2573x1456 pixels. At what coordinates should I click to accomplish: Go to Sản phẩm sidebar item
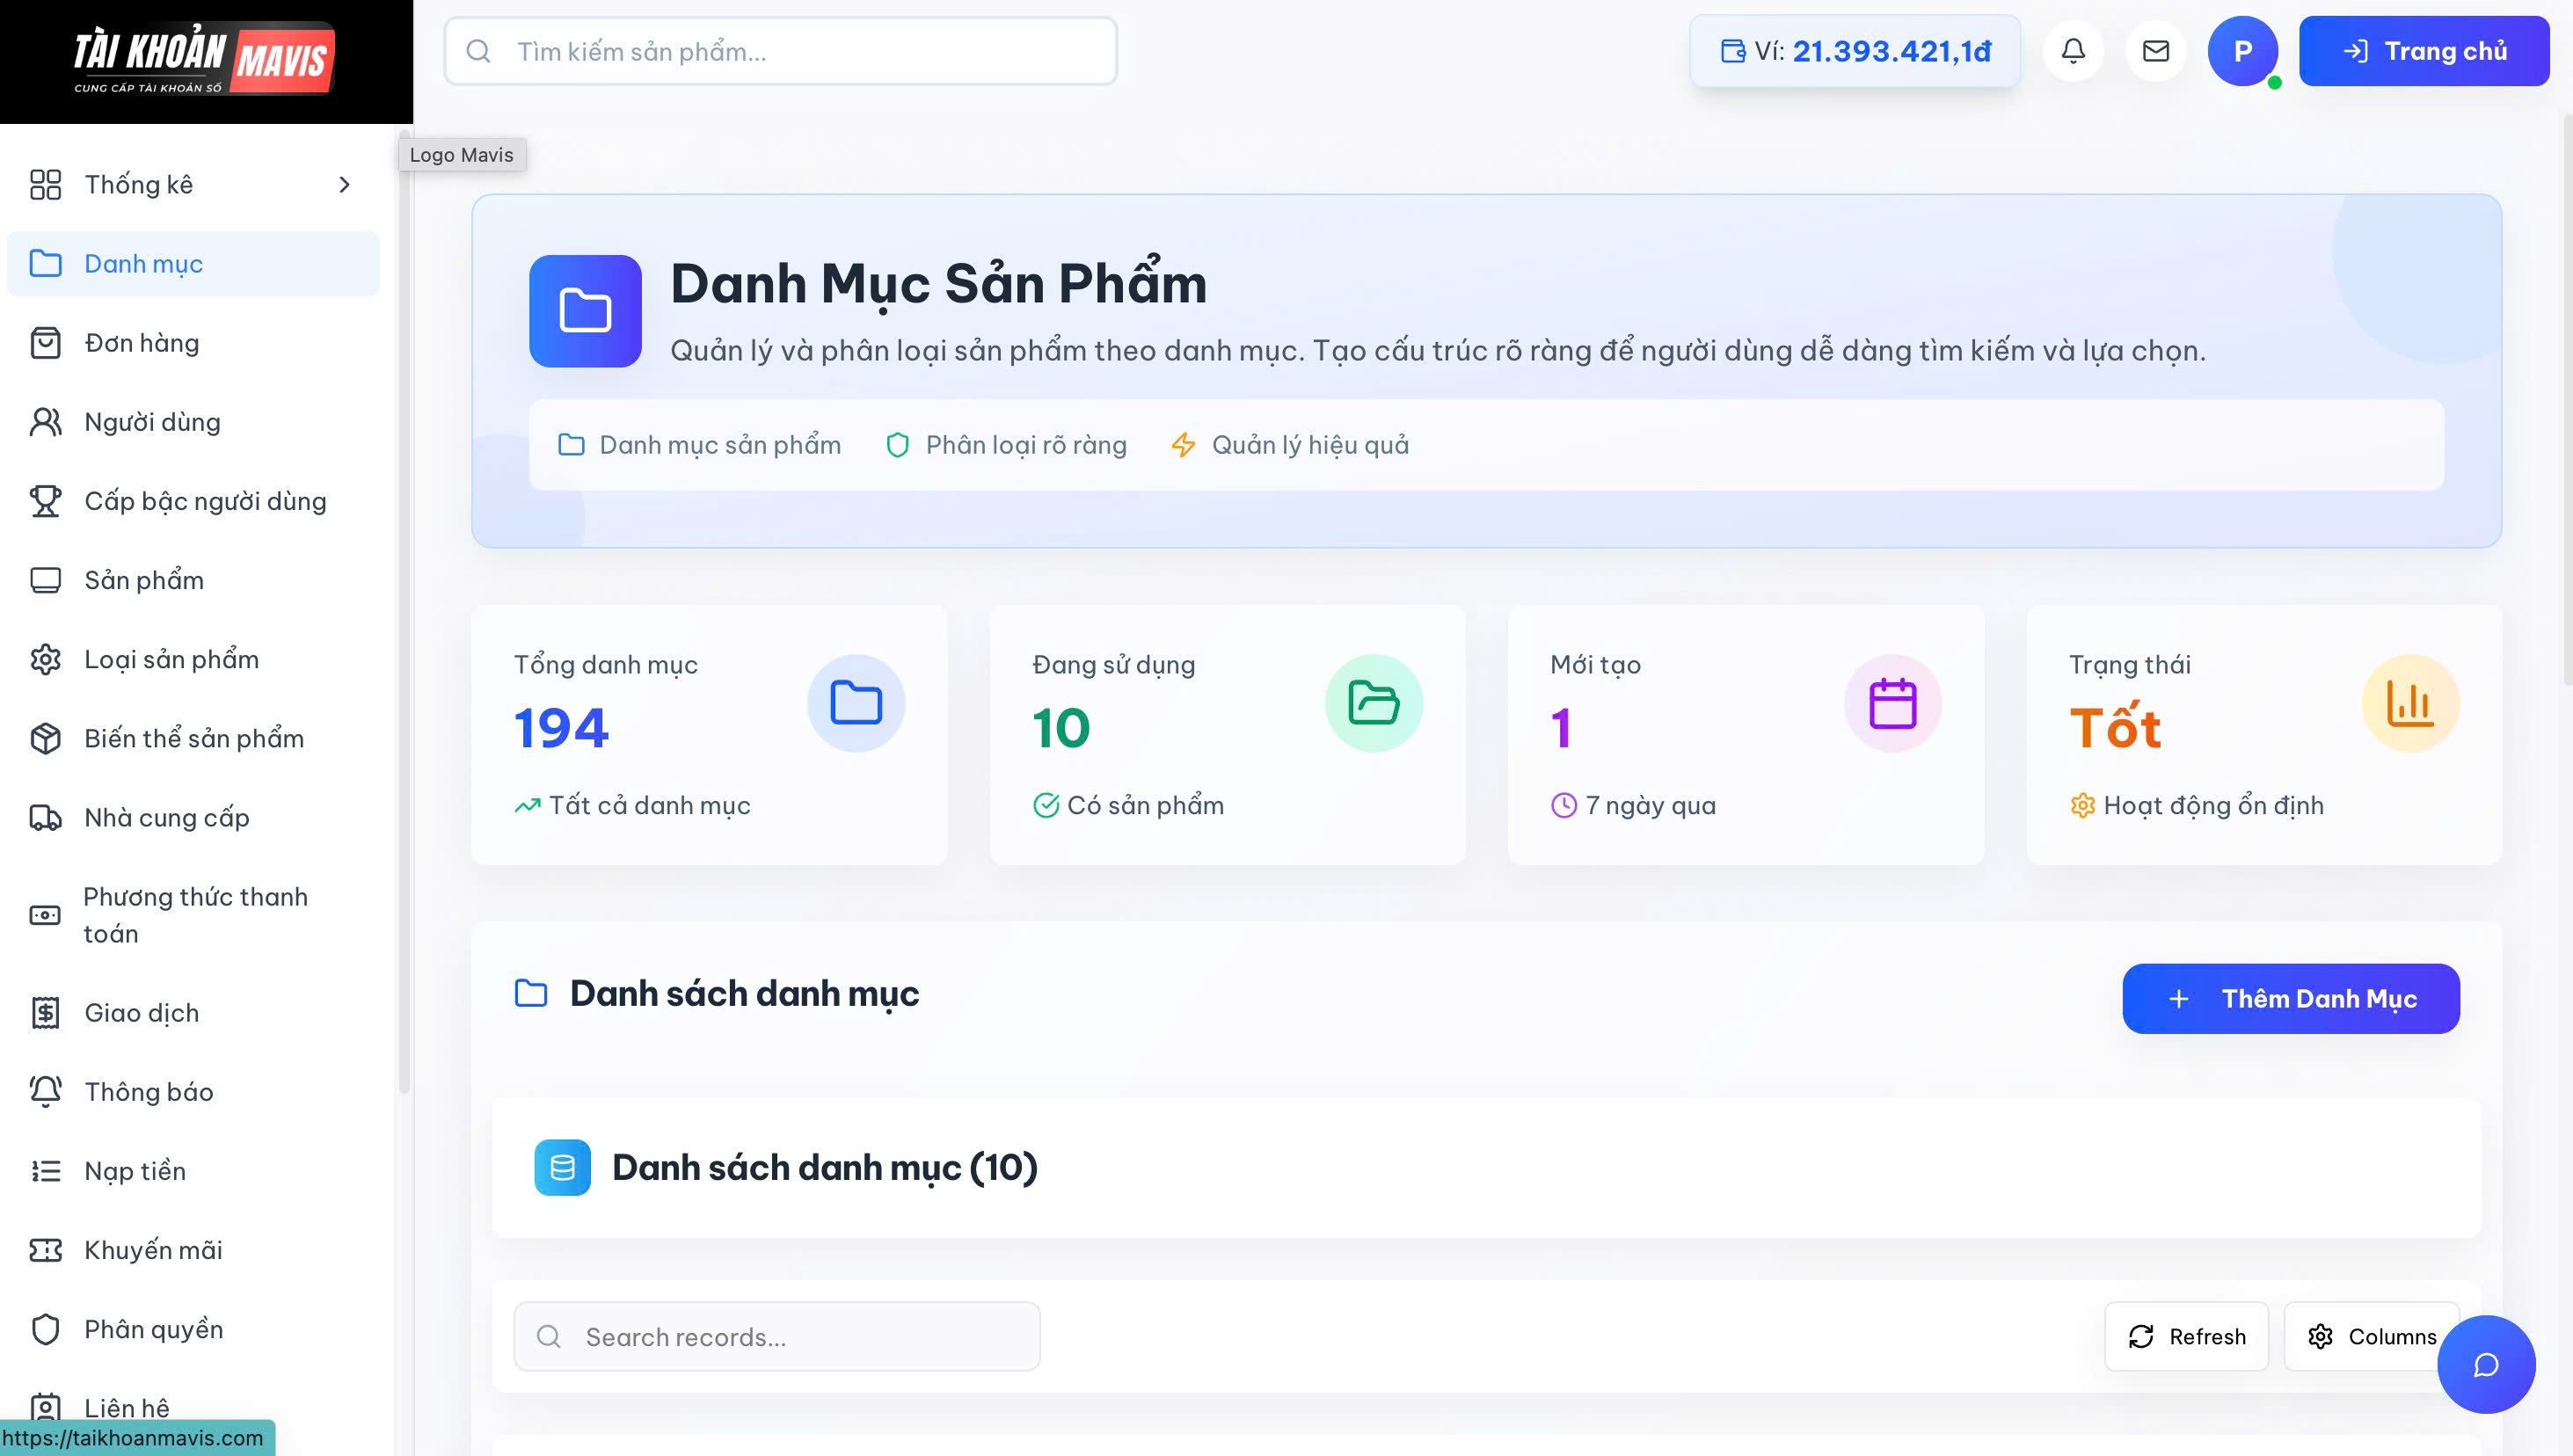pos(144,580)
